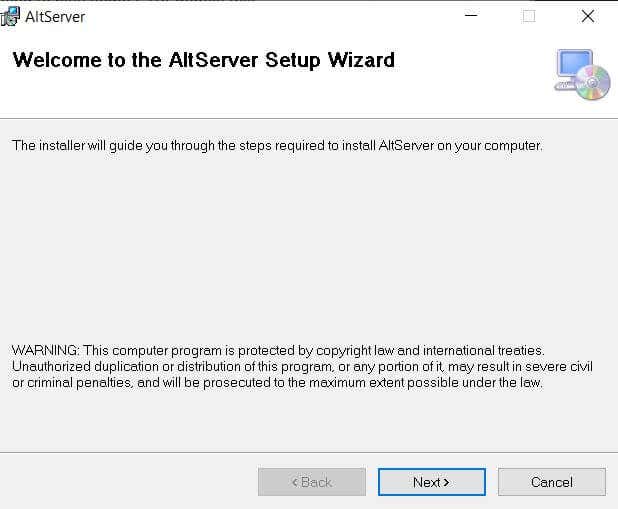Viewport: 618px width, 509px height.
Task: Click the Welcome to the AltServer Setup Wizard heading
Action: tap(203, 60)
